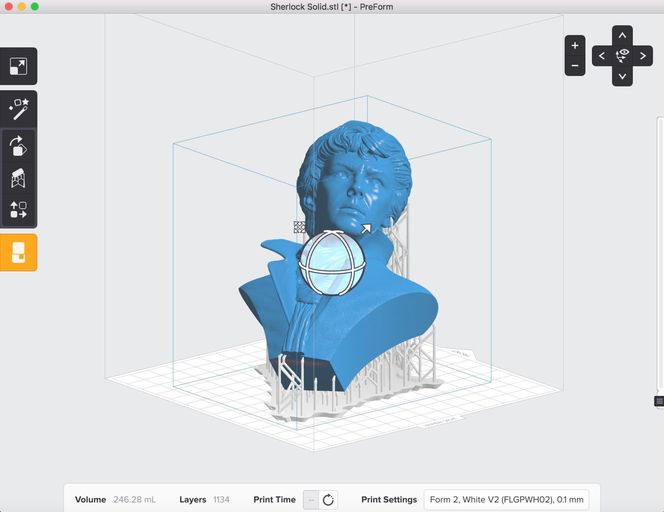664x512 pixels.
Task: Open the Layout arrangement tool
Action: (18, 210)
